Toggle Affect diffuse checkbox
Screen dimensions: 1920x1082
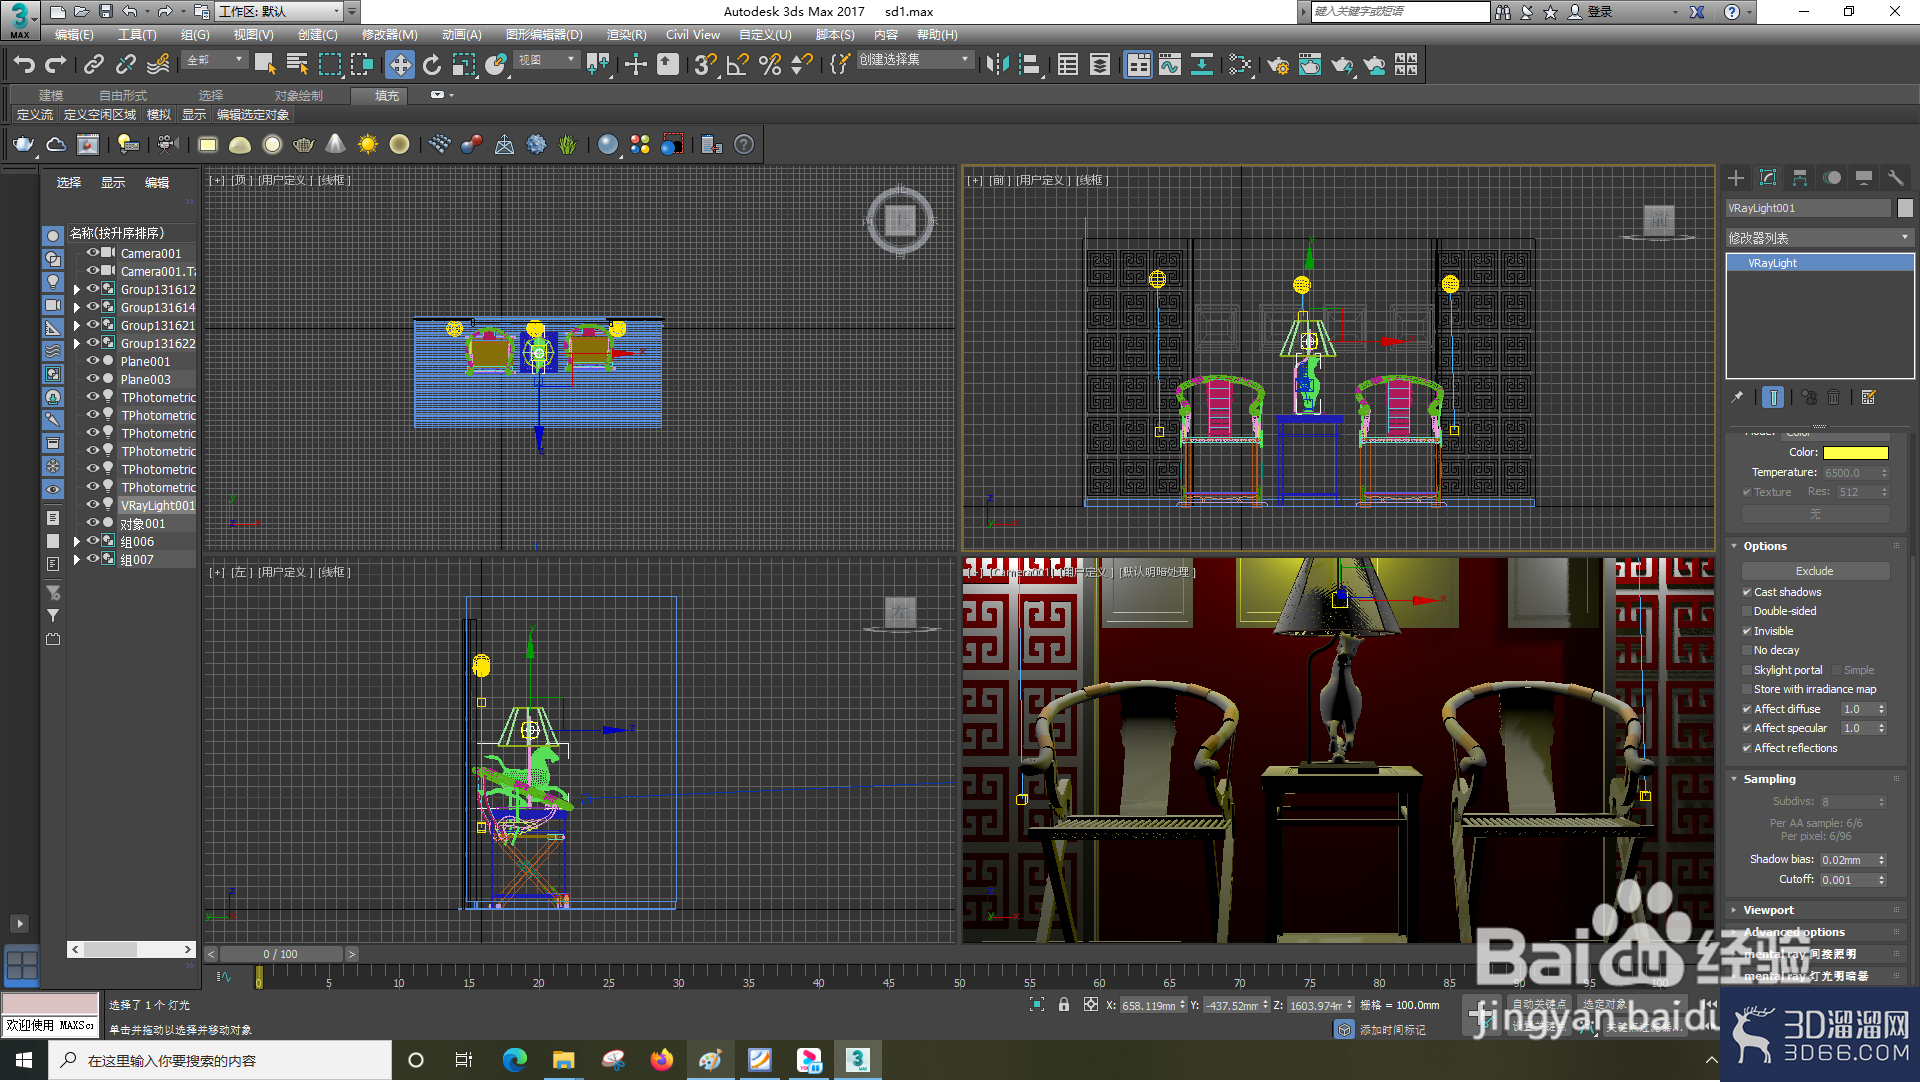click(x=1747, y=709)
